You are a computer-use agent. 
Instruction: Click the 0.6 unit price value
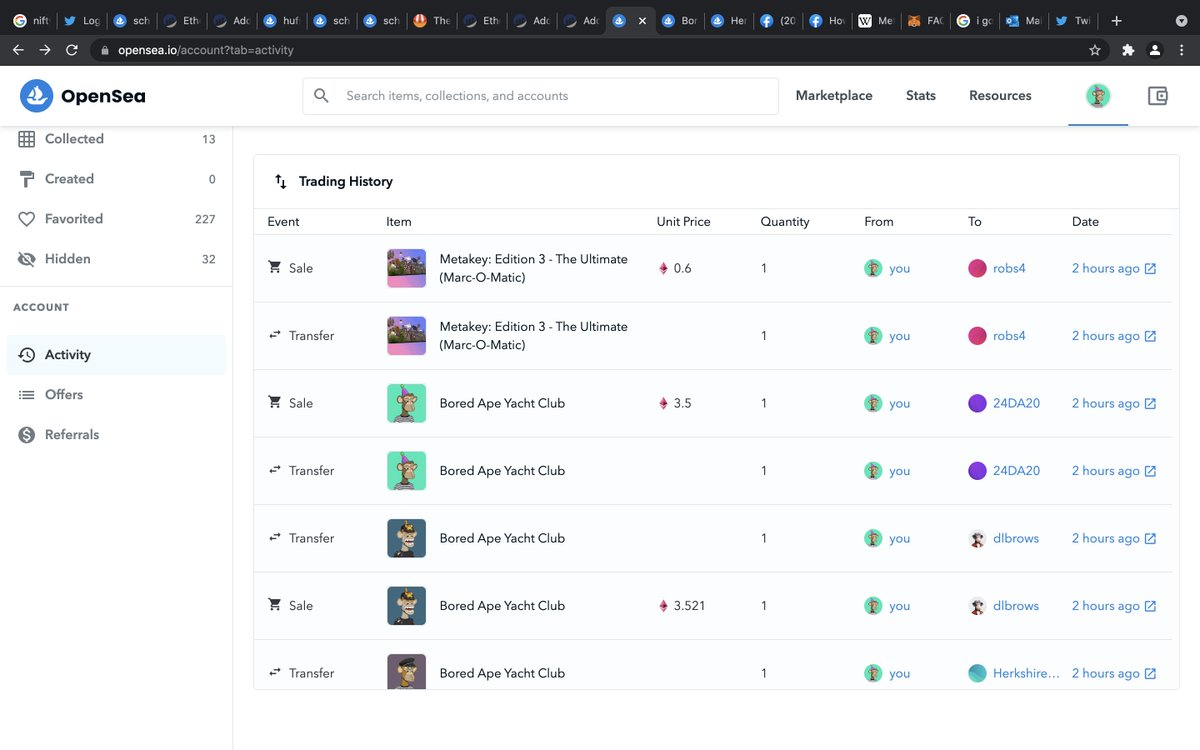point(682,268)
